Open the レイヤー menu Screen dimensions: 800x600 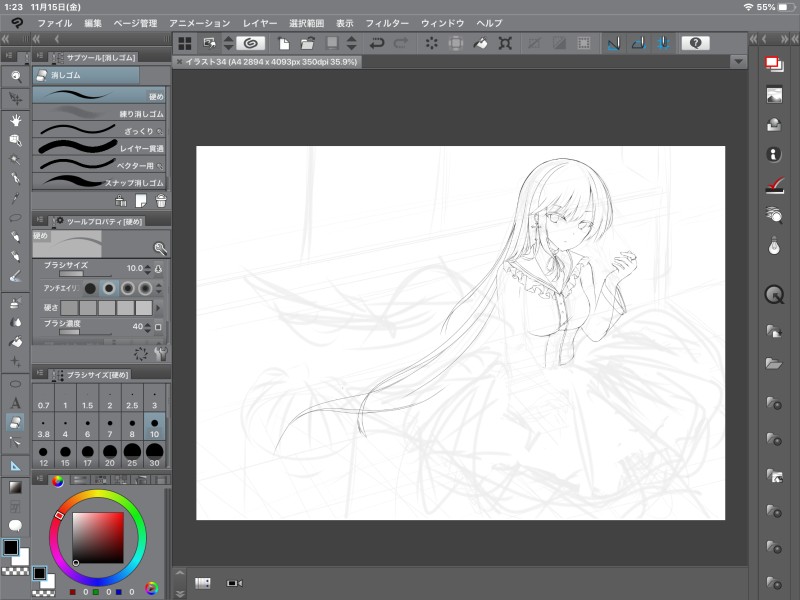tap(260, 23)
